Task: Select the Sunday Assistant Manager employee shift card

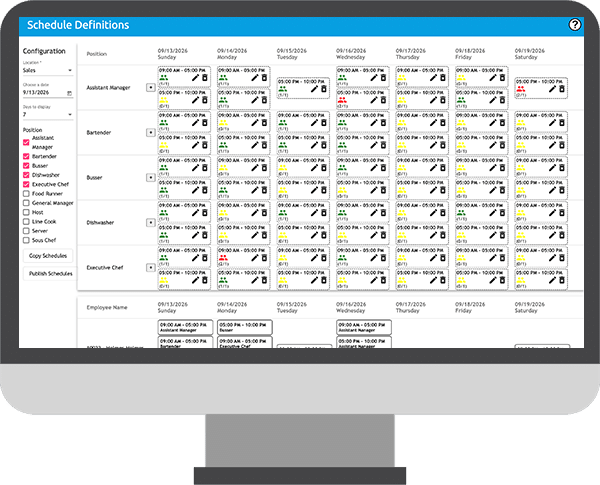Action: [x=185, y=327]
